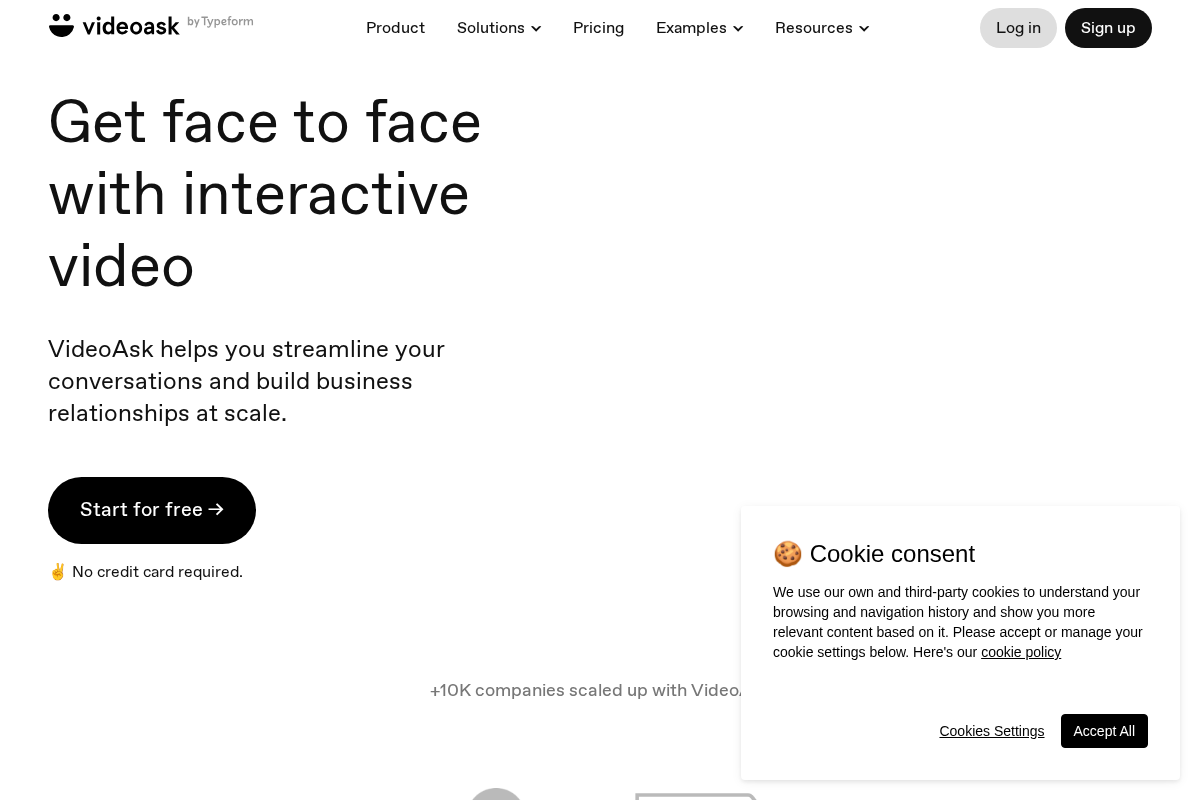1200x800 pixels.
Task: Hit the Start for free button
Action: tap(152, 510)
